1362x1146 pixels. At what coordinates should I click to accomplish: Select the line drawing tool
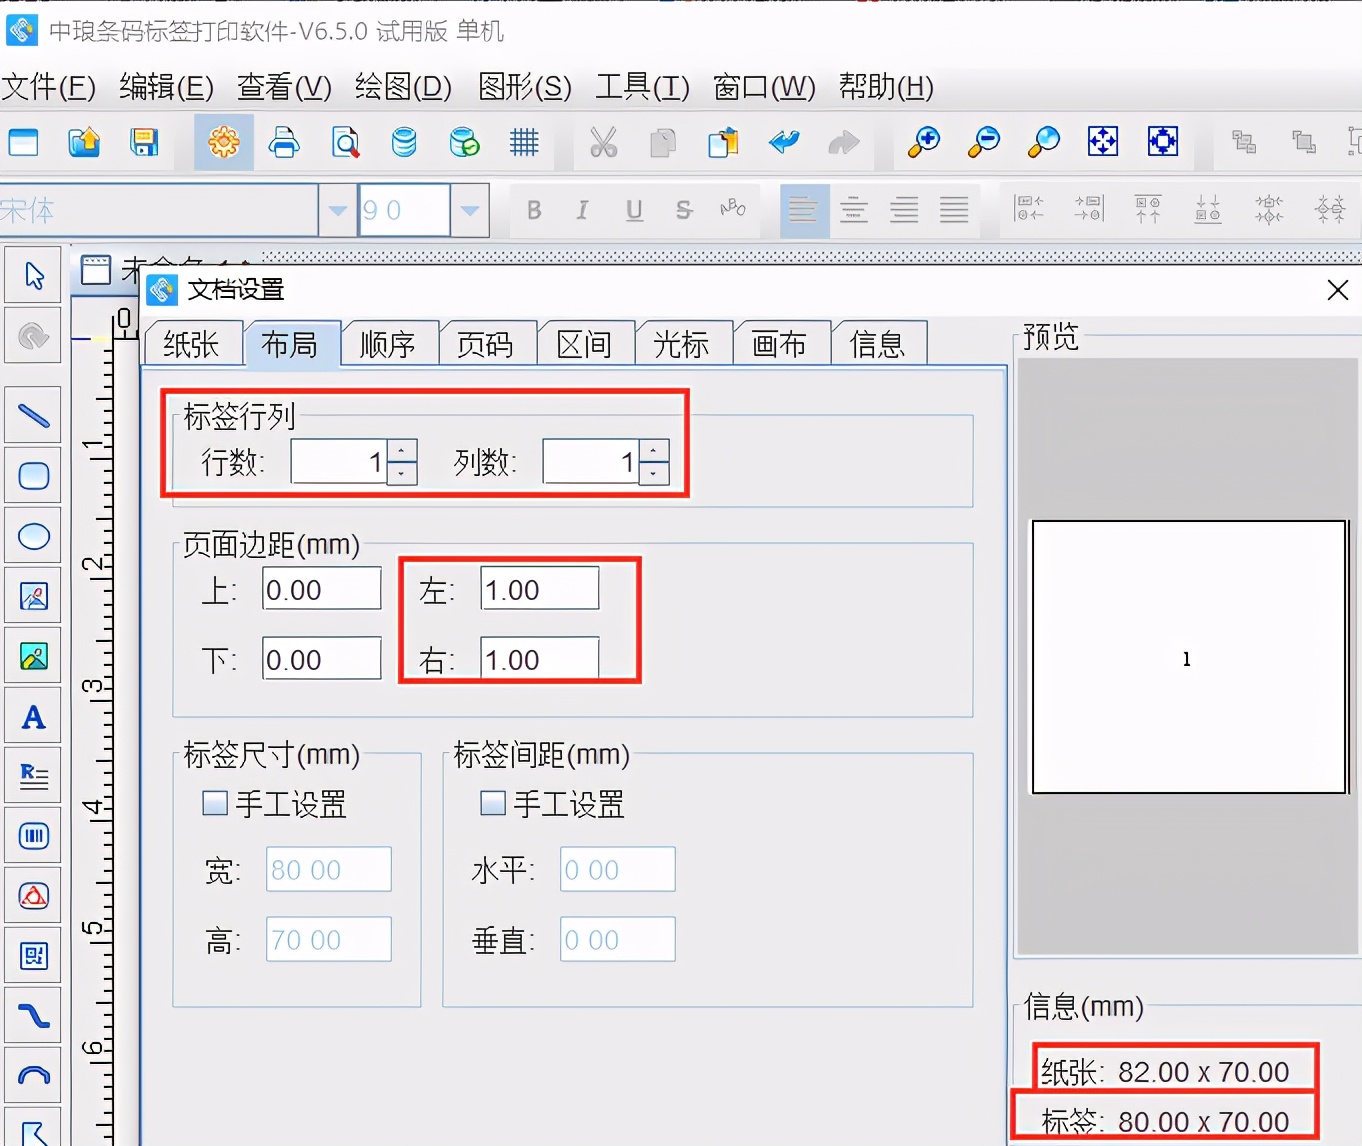tap(33, 414)
